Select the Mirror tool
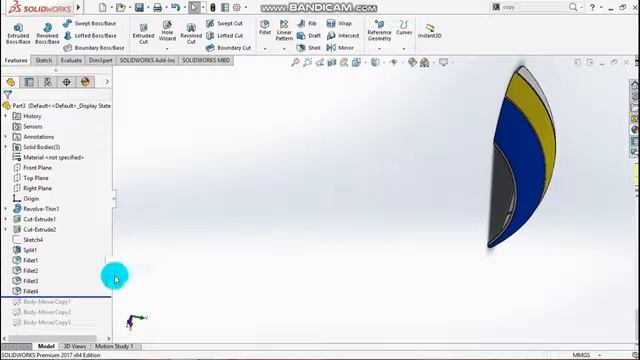640x360 pixels. (x=340, y=48)
